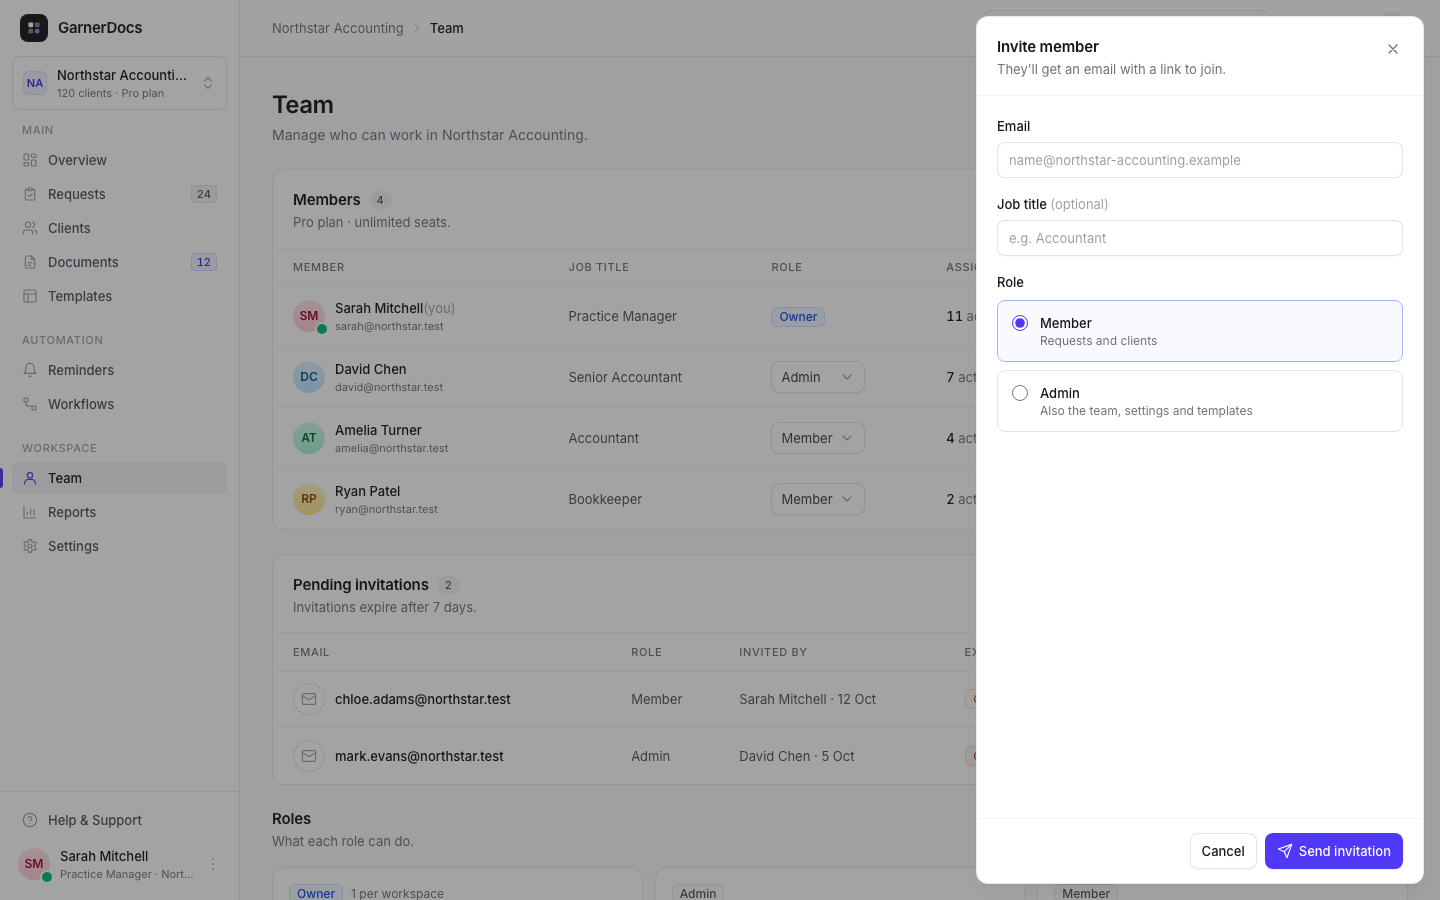This screenshot has height=900, width=1440.
Task: Click the Cancel button
Action: pyautogui.click(x=1222, y=851)
